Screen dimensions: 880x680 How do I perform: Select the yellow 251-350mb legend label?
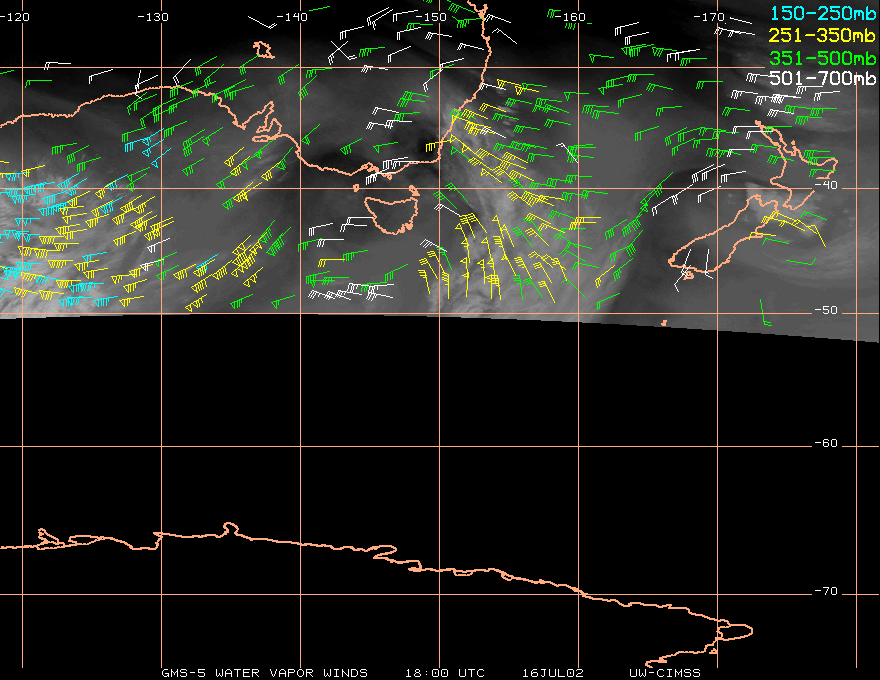(x=823, y=34)
